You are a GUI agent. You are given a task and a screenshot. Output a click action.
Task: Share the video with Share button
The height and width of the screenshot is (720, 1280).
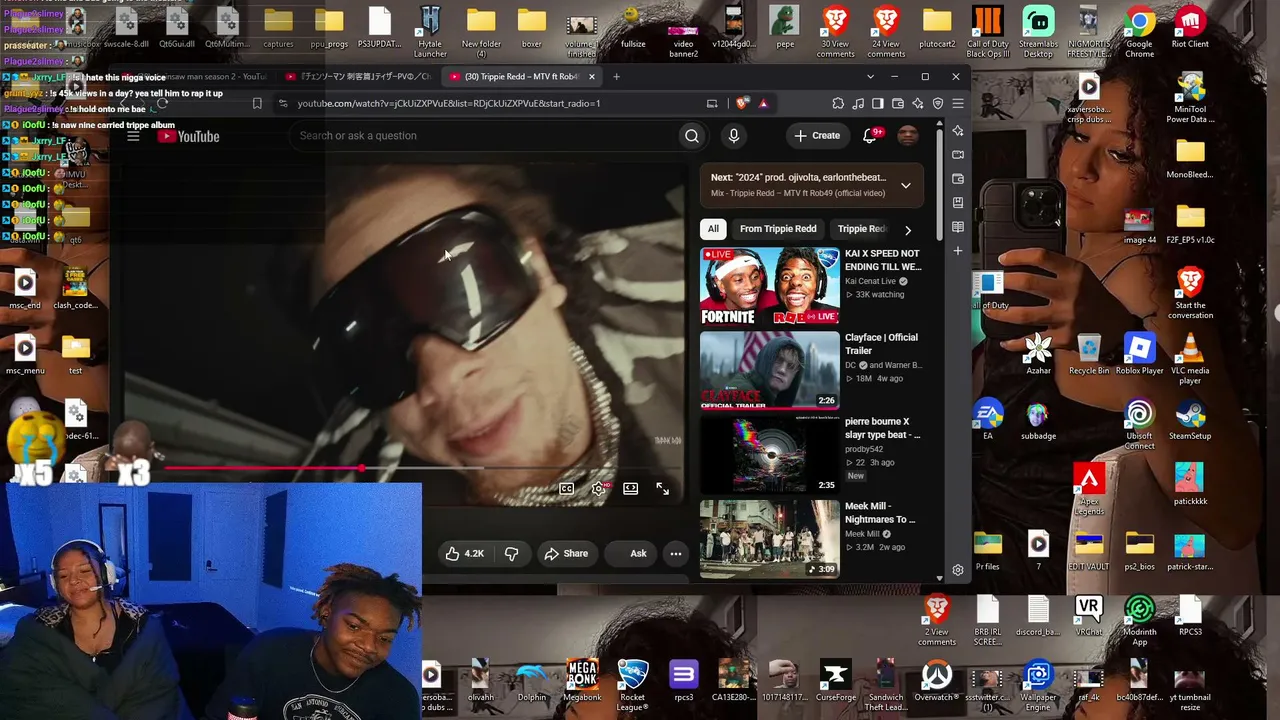[x=565, y=553]
